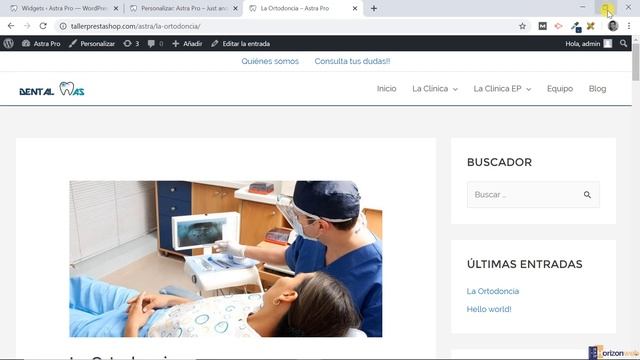Screen dimensions: 640x360
Task: Submit search with the magnifier button
Action: (x=587, y=195)
